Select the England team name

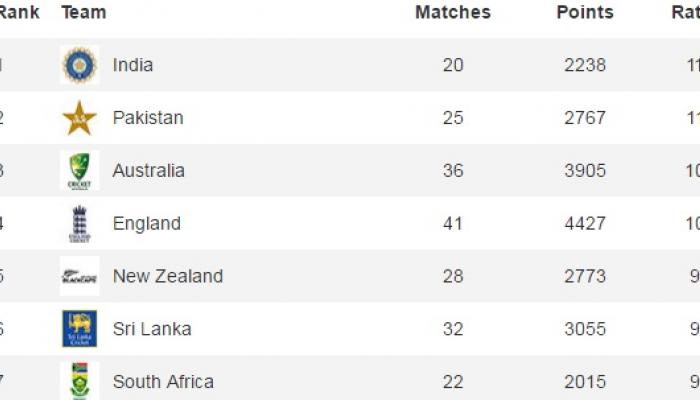coord(146,224)
